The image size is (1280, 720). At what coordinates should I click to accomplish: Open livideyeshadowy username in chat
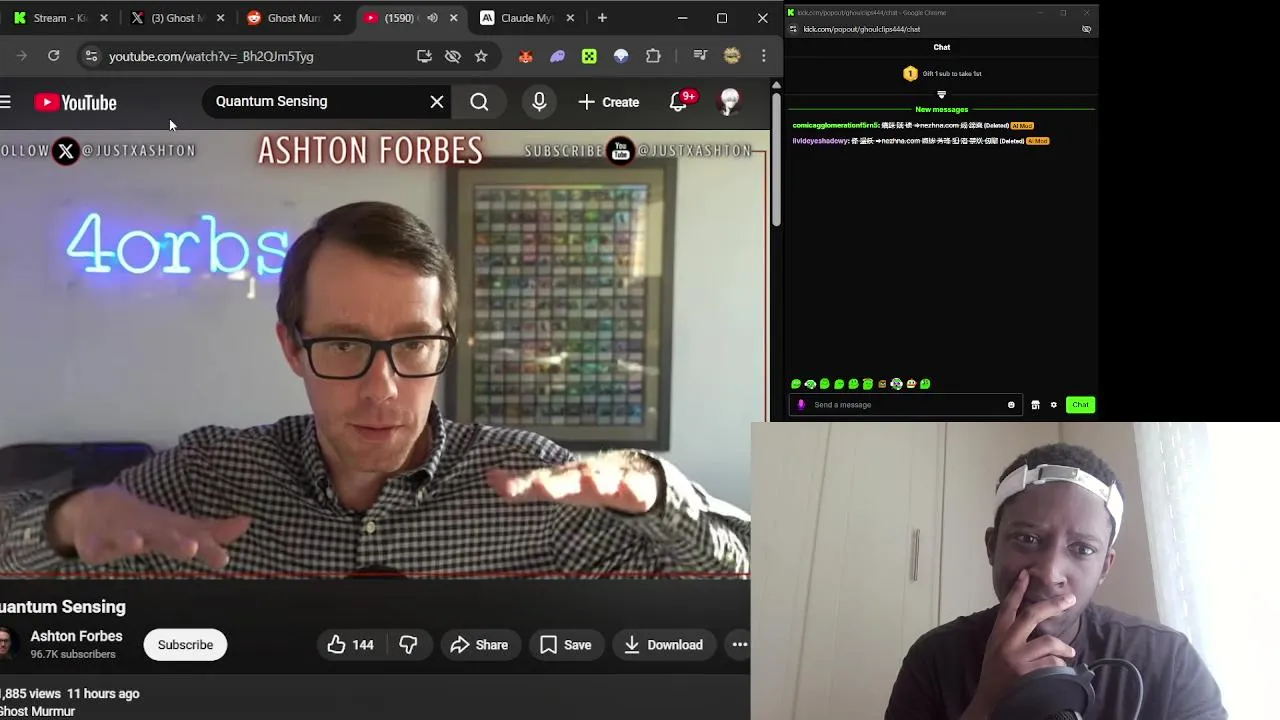[x=820, y=141]
